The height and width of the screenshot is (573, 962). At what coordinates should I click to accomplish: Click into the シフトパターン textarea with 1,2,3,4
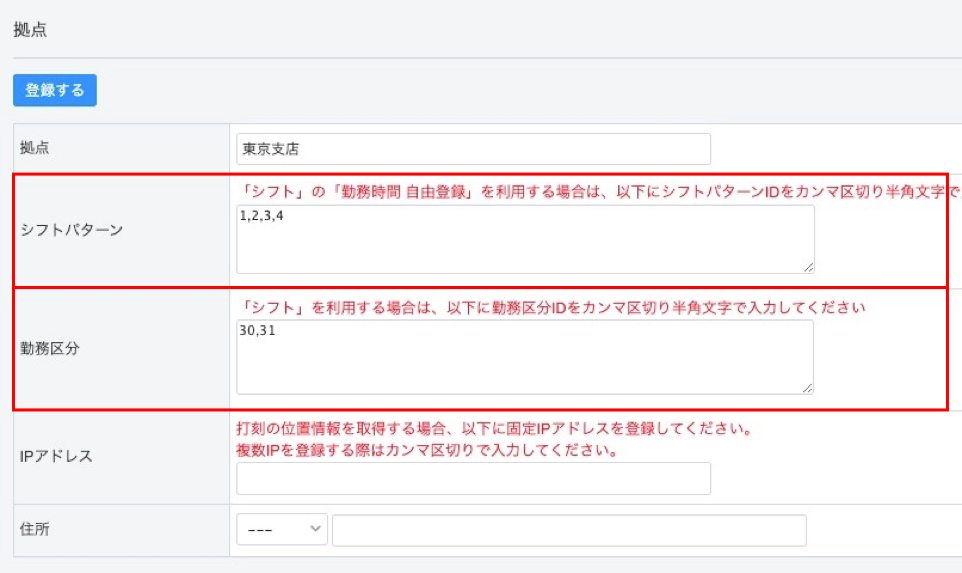(x=525, y=240)
